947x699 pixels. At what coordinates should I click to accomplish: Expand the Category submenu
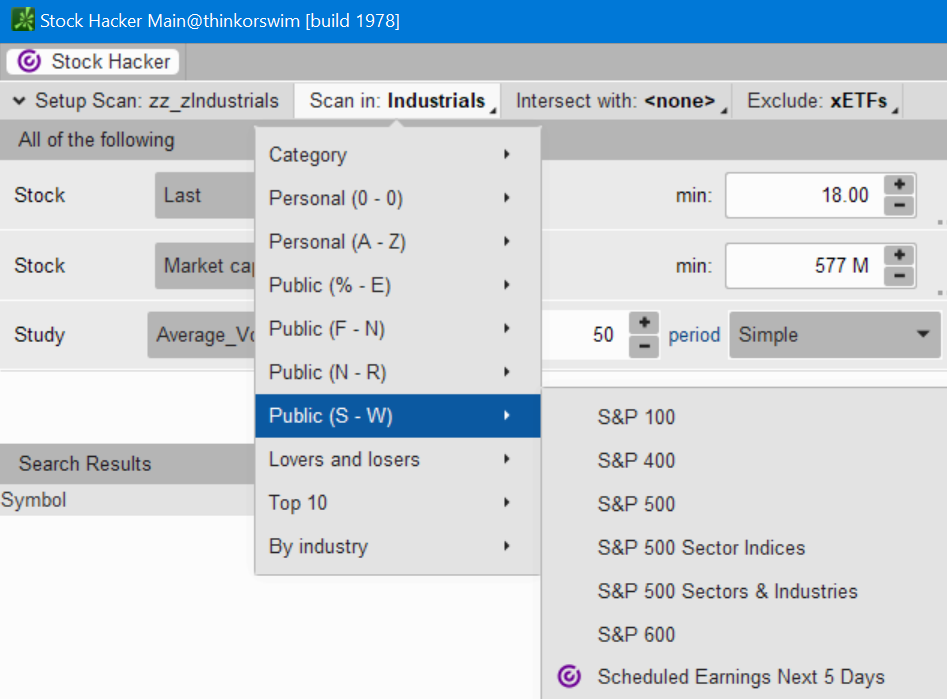click(x=397, y=155)
